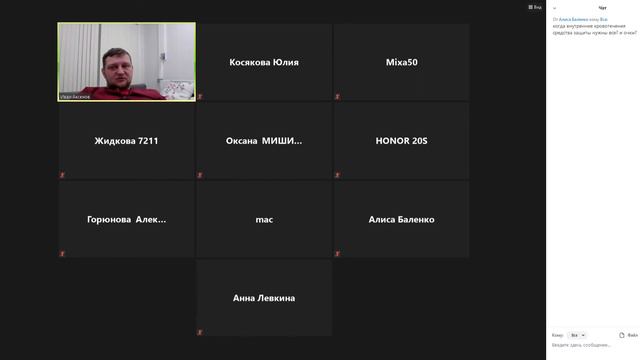This screenshot has width=640, height=360.
Task: Click muted microphone icon on Анна Левкина tile
Action: pyautogui.click(x=200, y=333)
